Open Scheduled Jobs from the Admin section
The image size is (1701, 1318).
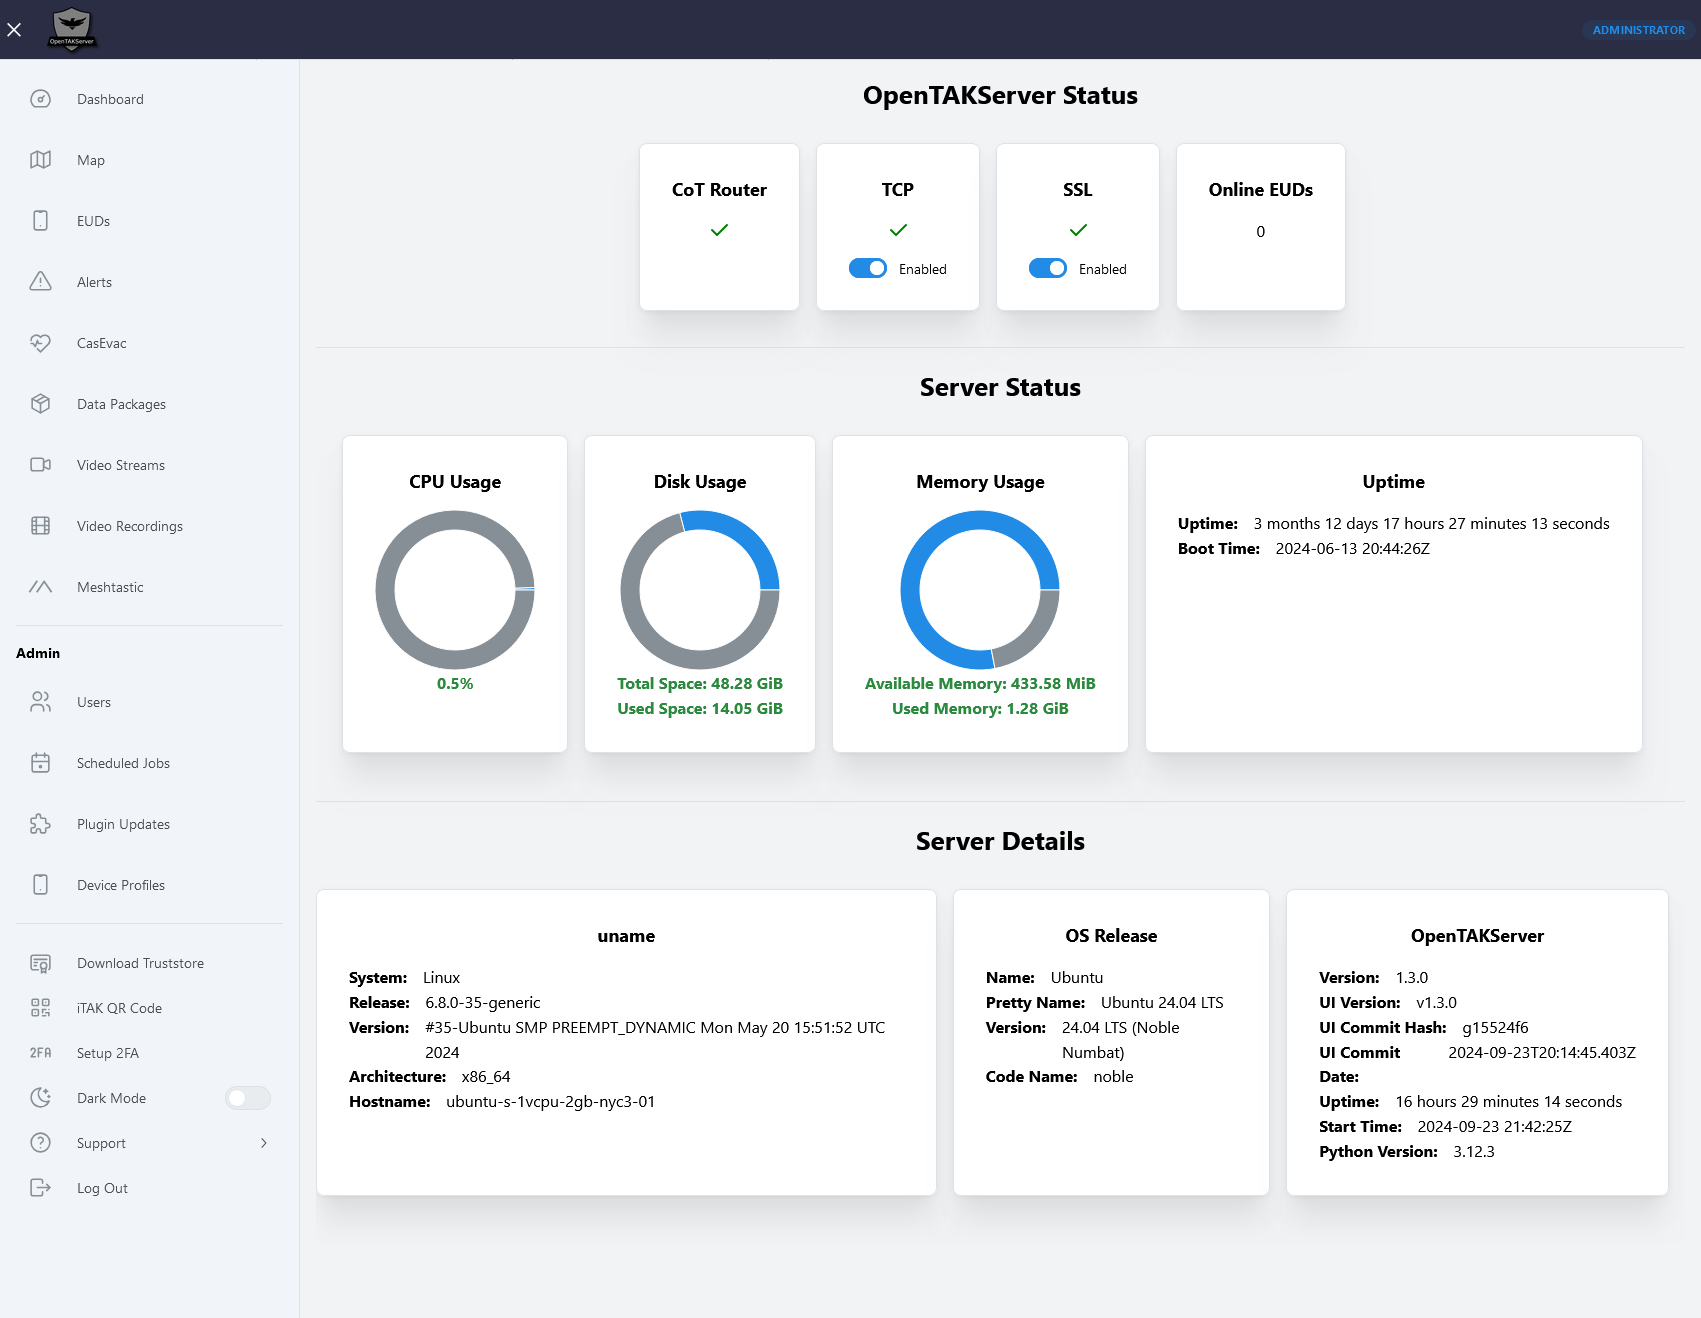(x=123, y=763)
